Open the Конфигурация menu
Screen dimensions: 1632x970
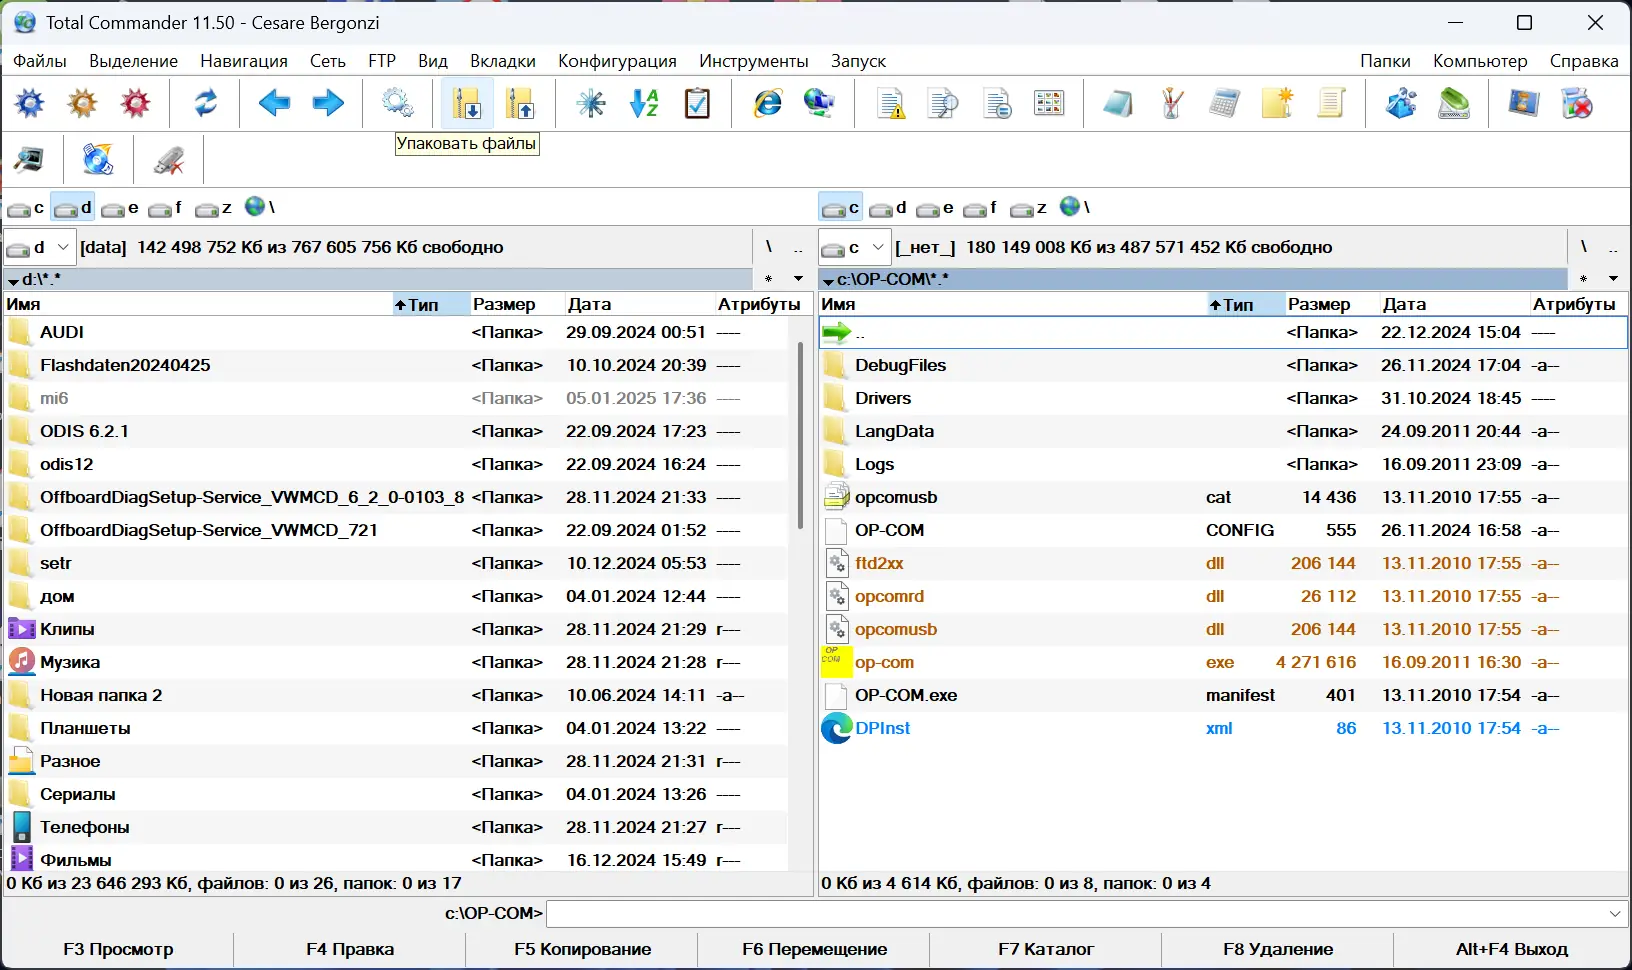617,61
